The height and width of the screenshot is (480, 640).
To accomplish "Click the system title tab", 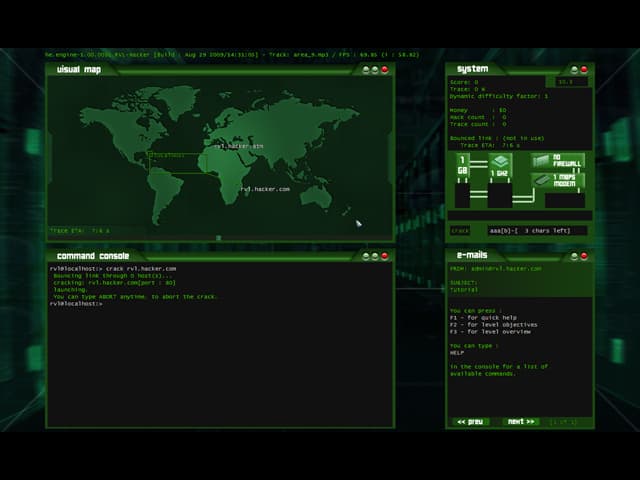I will 472,69.
